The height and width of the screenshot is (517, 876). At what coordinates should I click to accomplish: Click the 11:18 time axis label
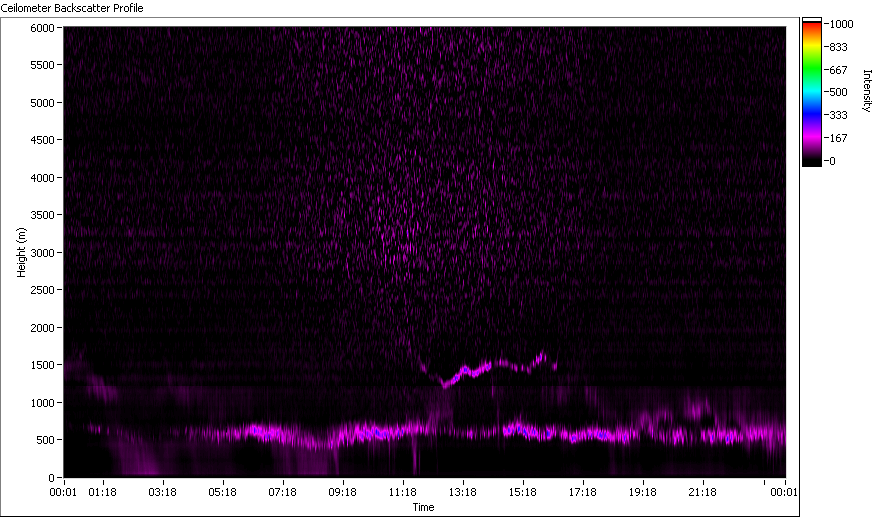(x=402, y=492)
